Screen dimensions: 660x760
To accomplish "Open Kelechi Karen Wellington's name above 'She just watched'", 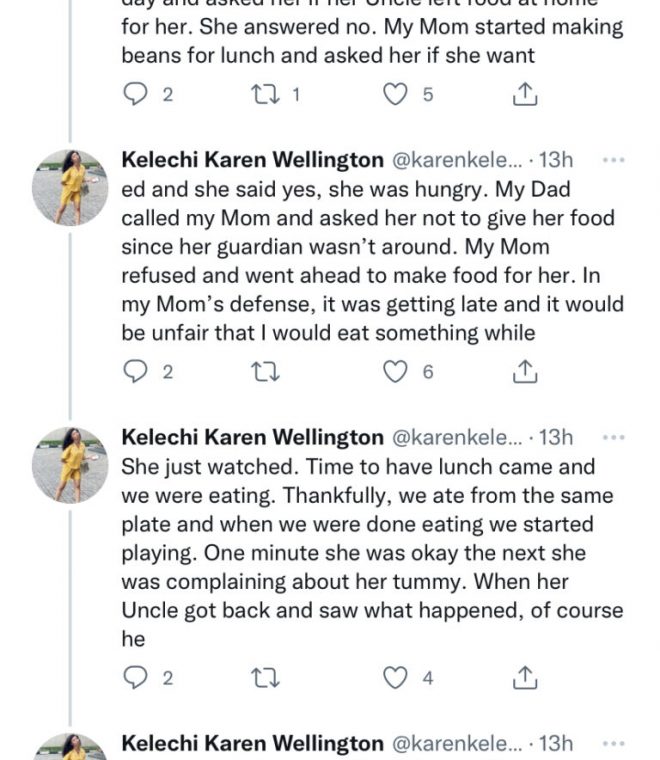I will (x=252, y=437).
